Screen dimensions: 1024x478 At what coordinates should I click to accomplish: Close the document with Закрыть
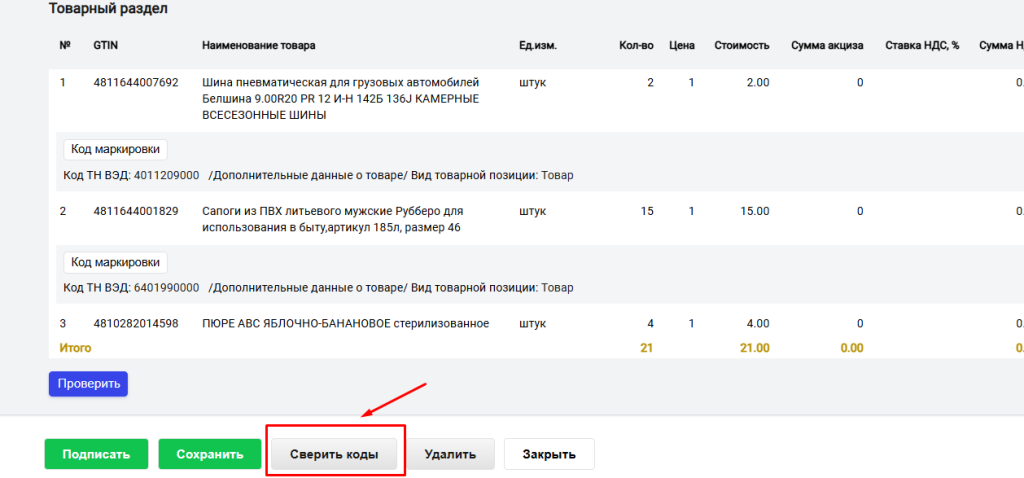coord(549,454)
